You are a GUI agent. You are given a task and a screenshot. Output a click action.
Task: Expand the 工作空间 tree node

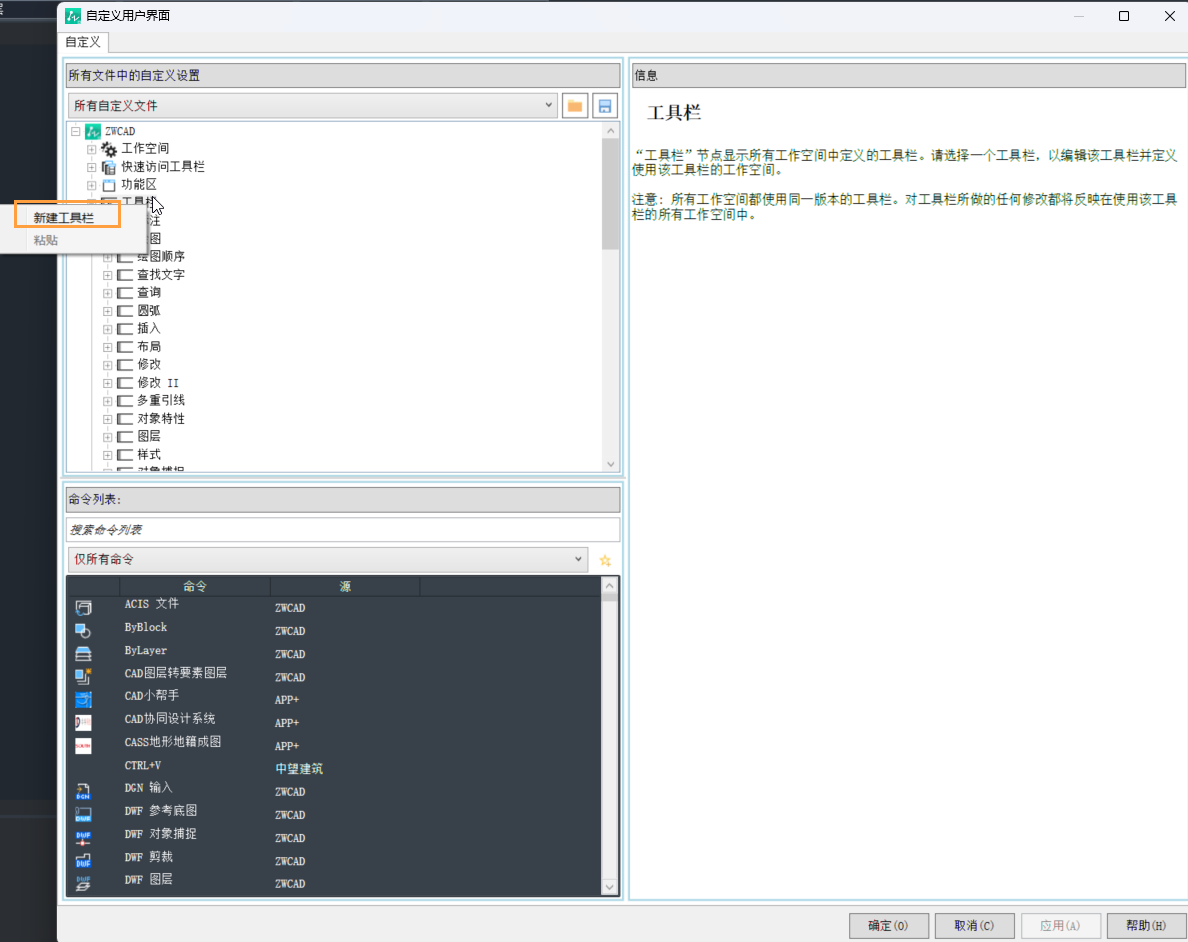pyautogui.click(x=92, y=149)
